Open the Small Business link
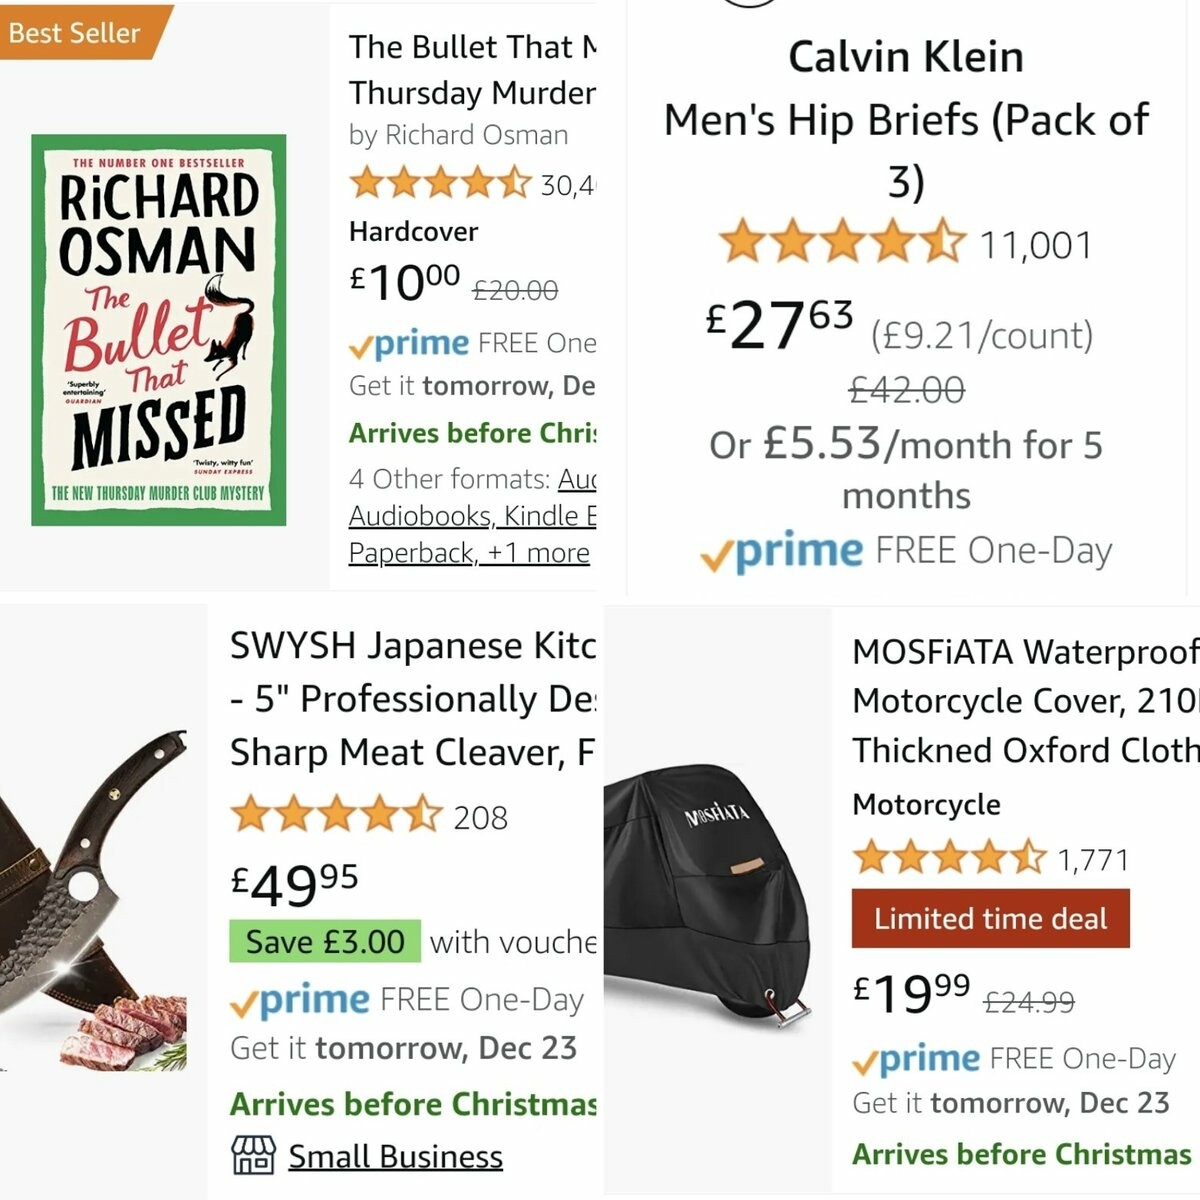The width and height of the screenshot is (1200, 1200). pos(395,1156)
